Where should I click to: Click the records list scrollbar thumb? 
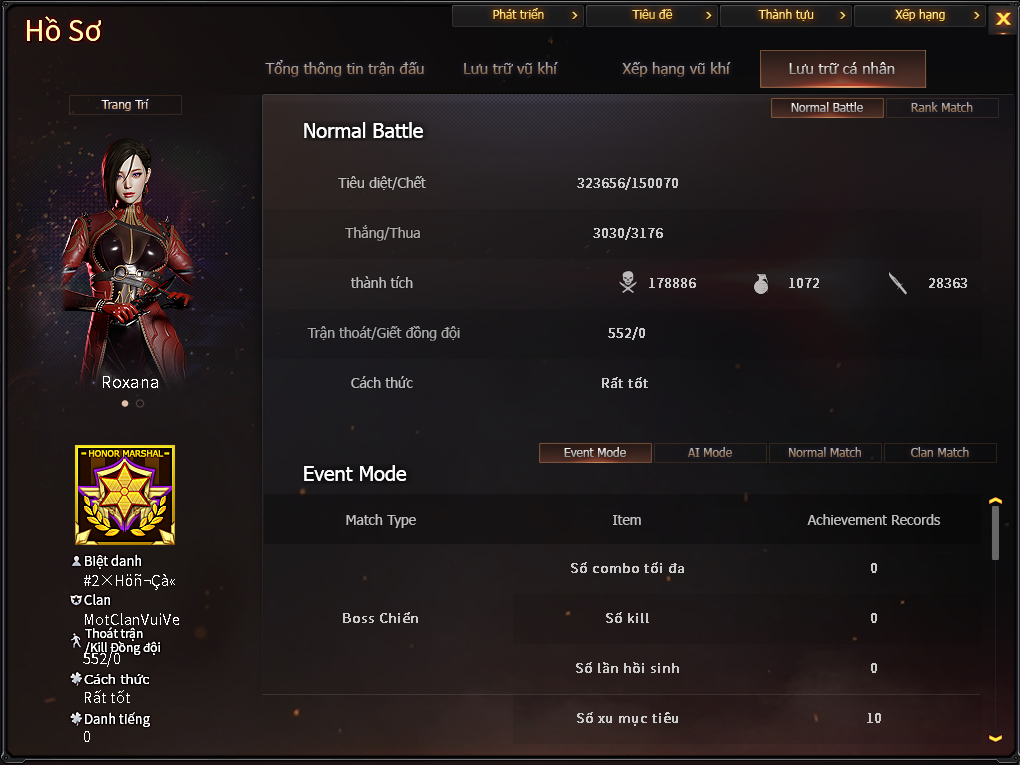(995, 533)
